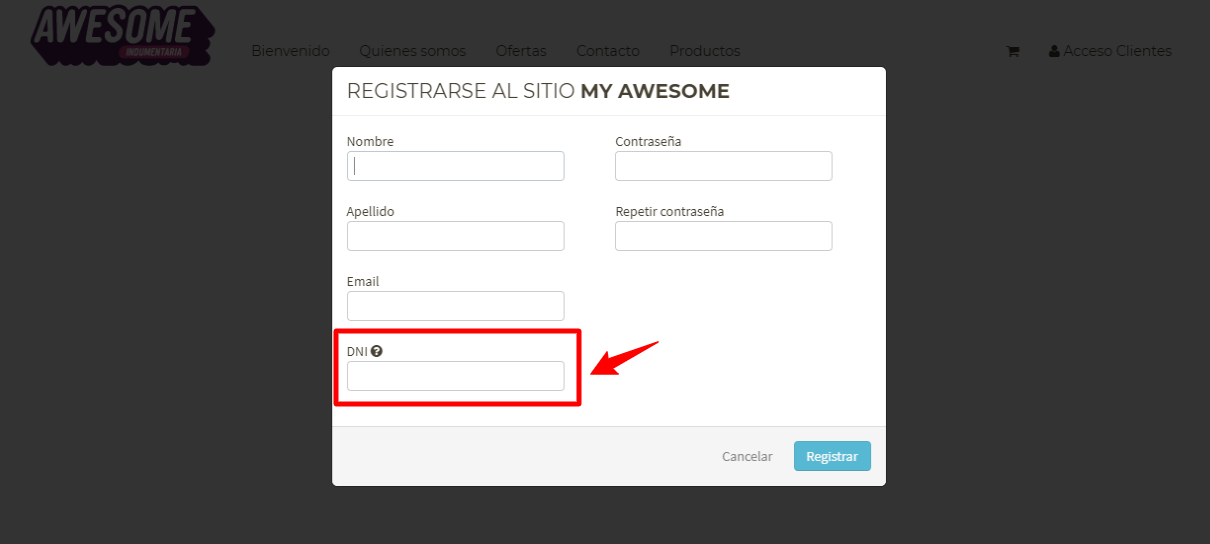Cancel the registration dialog
The height and width of the screenshot is (544, 1210).
click(747, 456)
